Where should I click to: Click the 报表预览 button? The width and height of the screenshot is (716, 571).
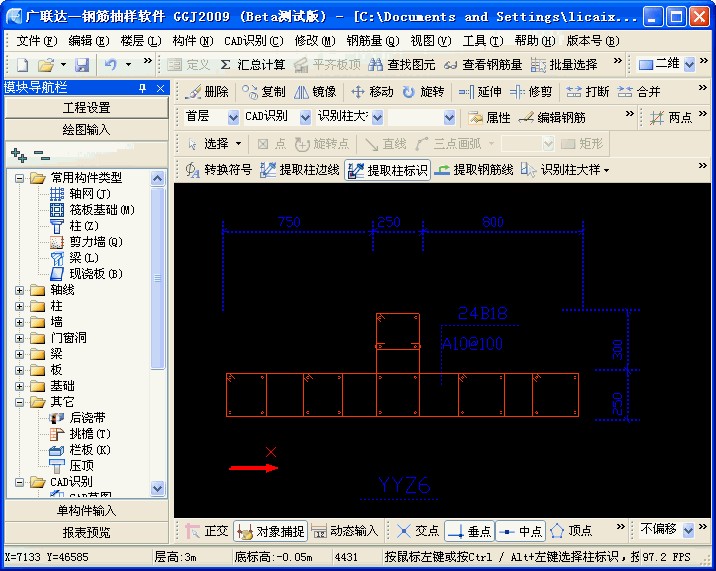86,532
